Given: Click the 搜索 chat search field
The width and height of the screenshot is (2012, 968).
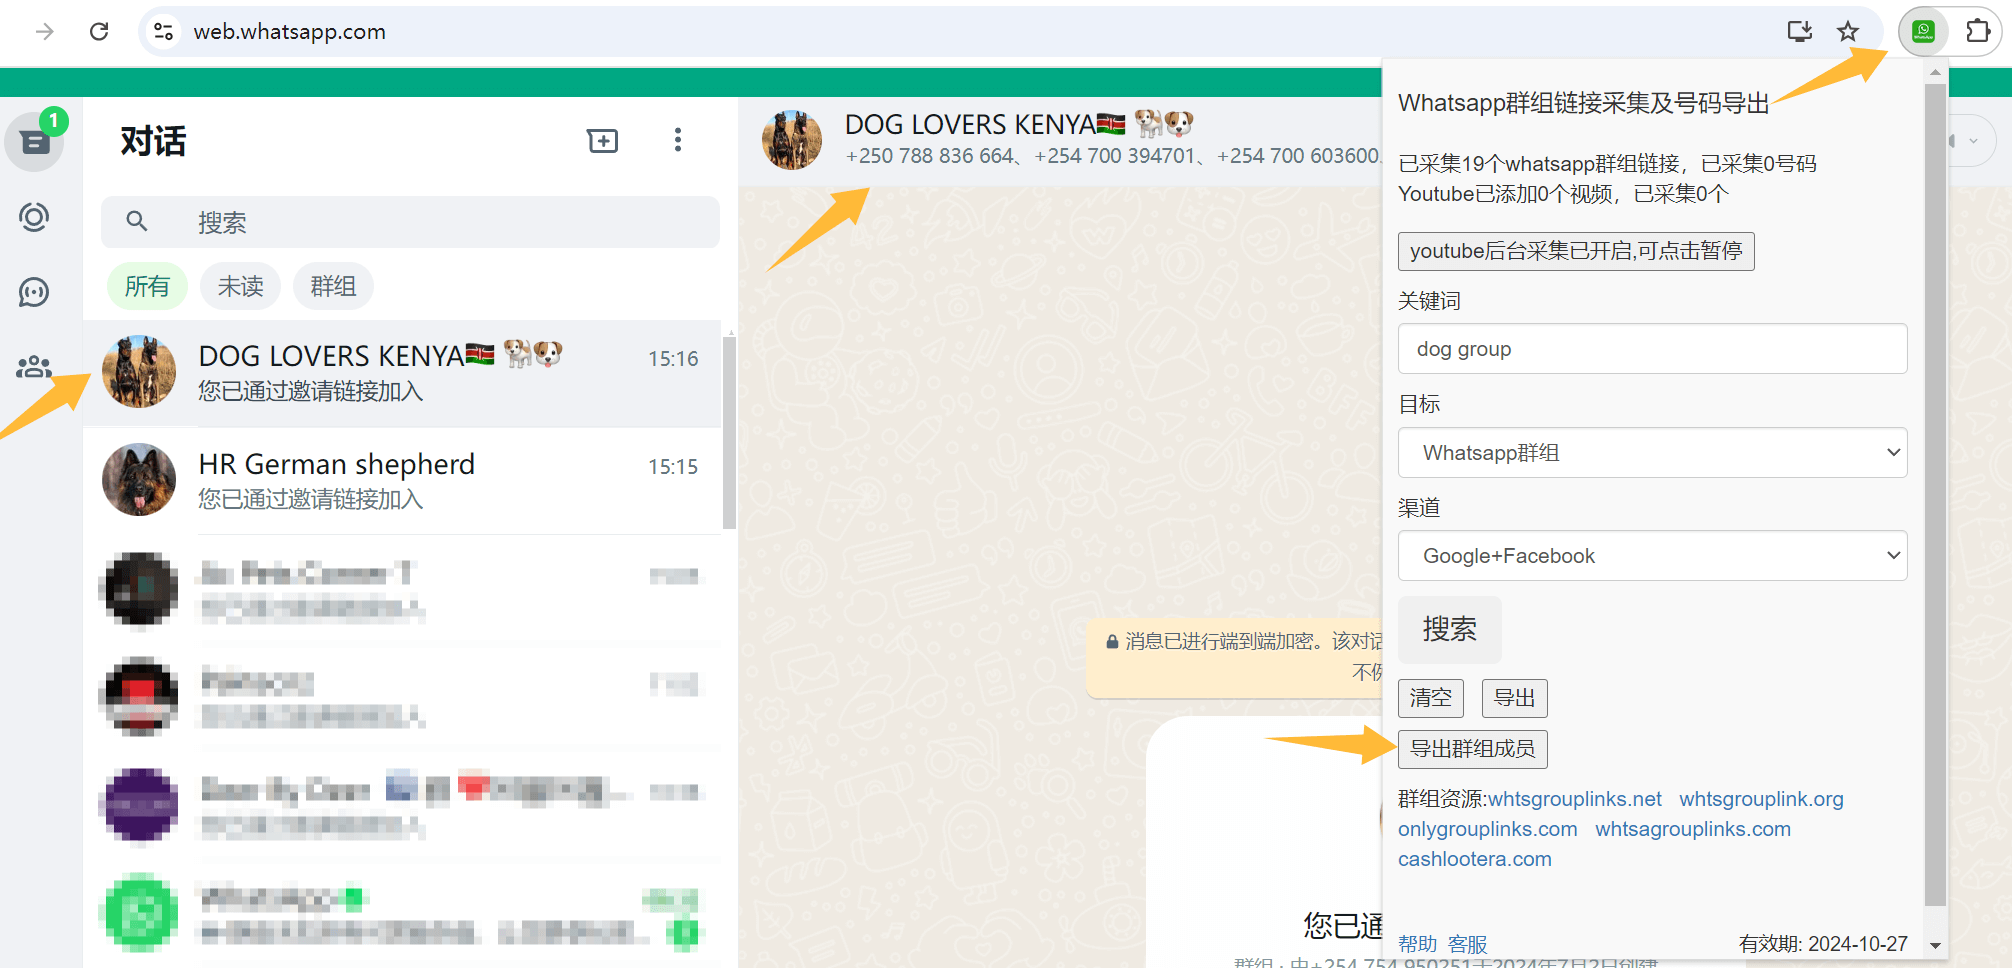Looking at the screenshot, I should pos(410,222).
